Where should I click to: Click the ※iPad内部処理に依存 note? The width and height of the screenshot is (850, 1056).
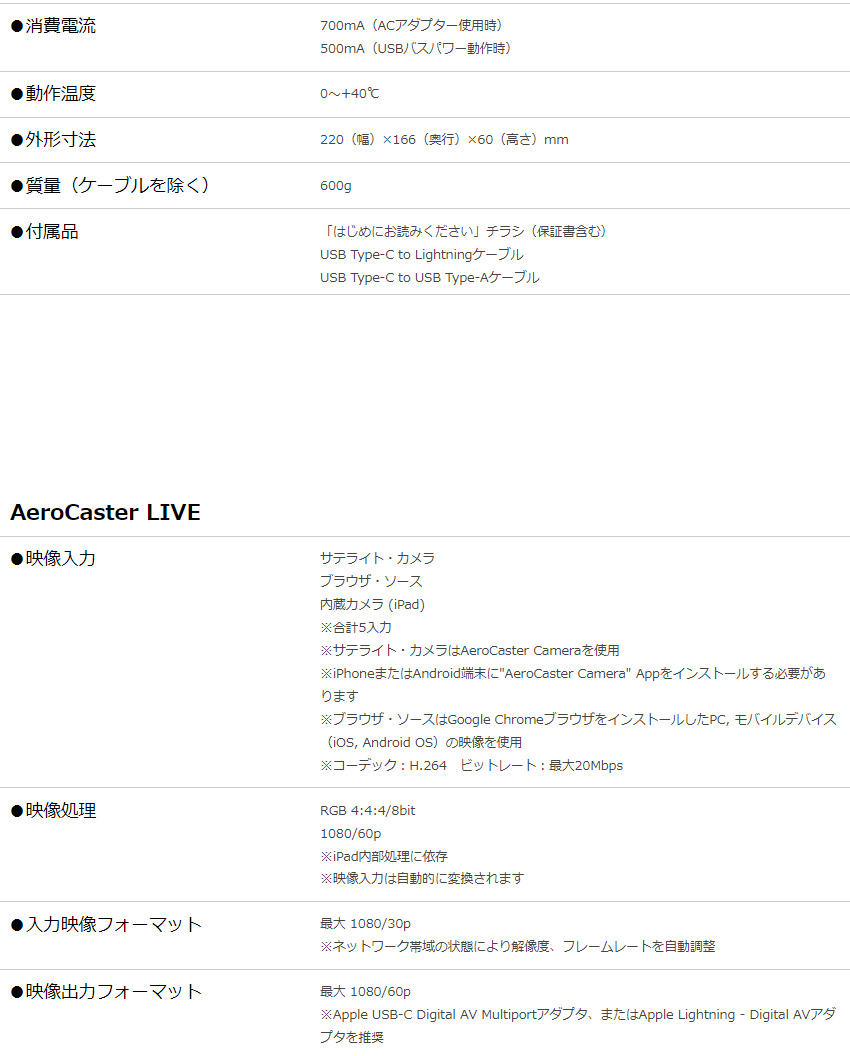pos(384,857)
